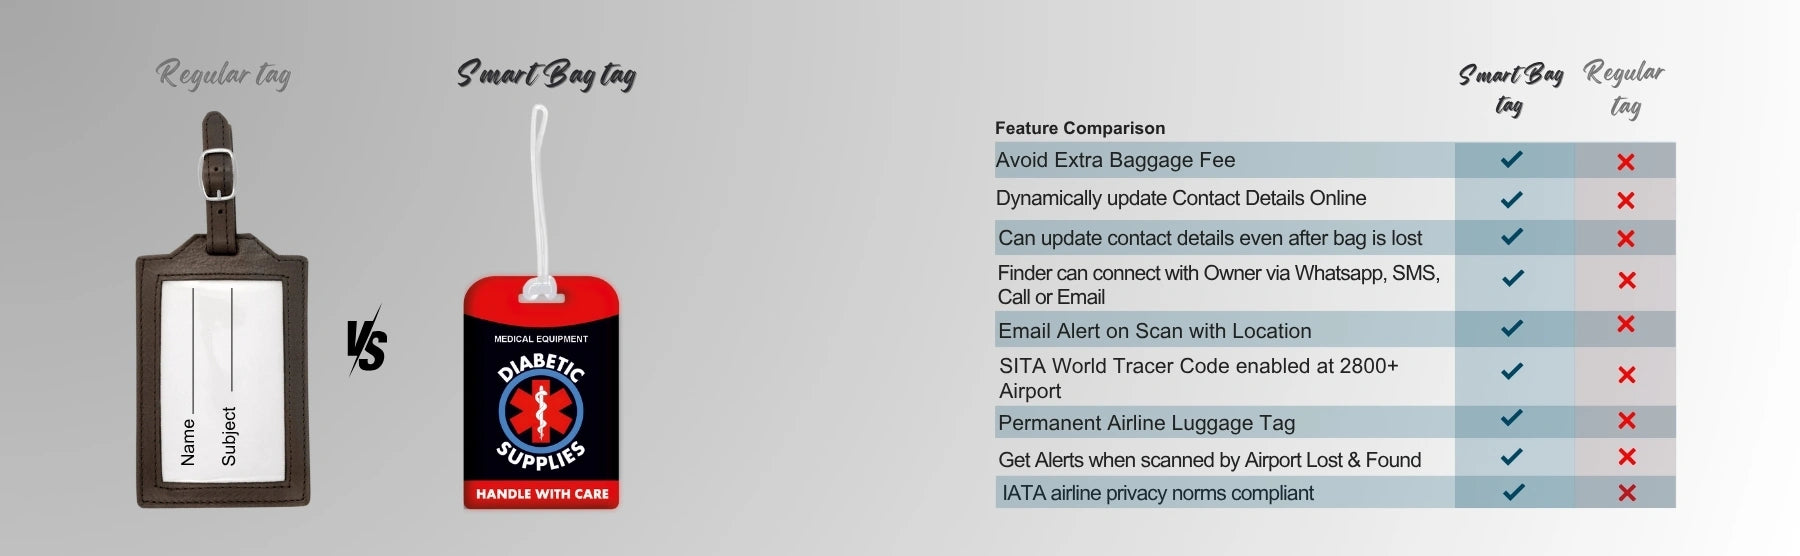Click the checkmark beside Email Alert on Scan
The width and height of the screenshot is (1800, 556).
pos(1512,328)
